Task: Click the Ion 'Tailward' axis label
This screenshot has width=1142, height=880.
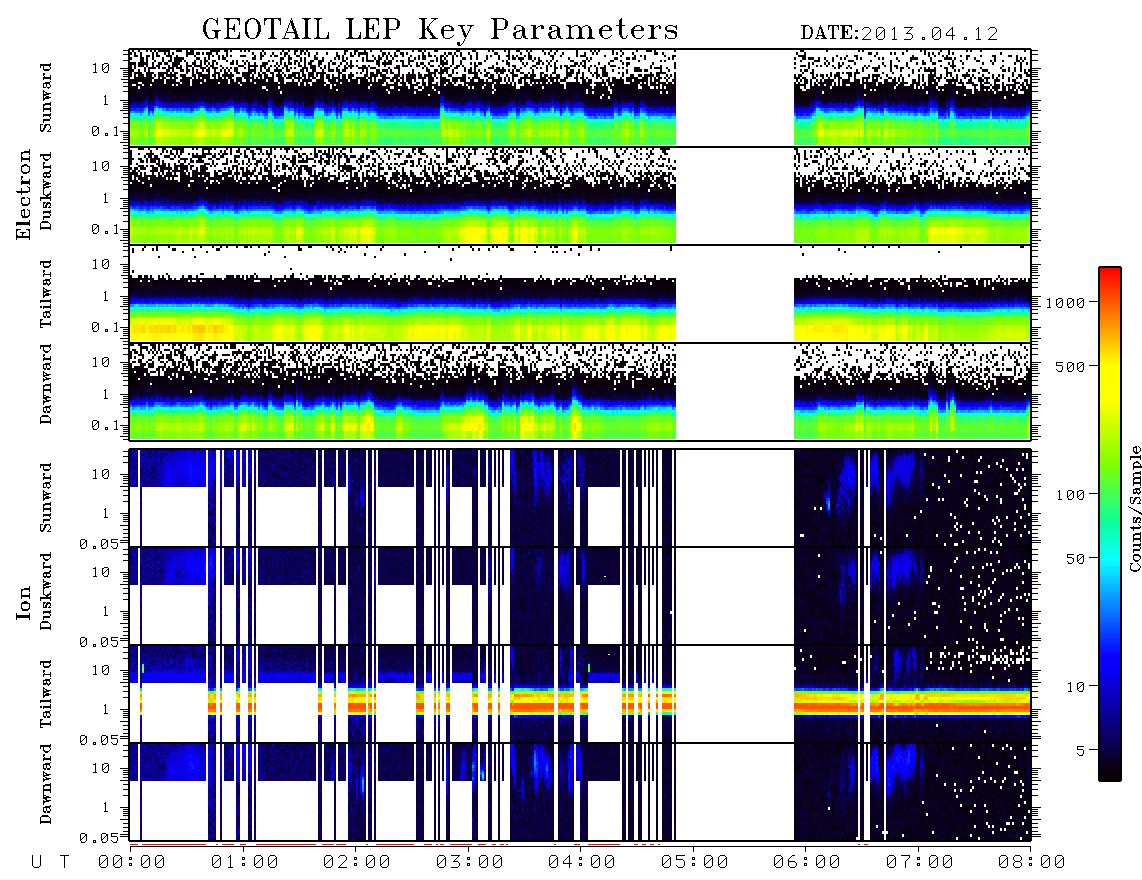Action: (46, 694)
